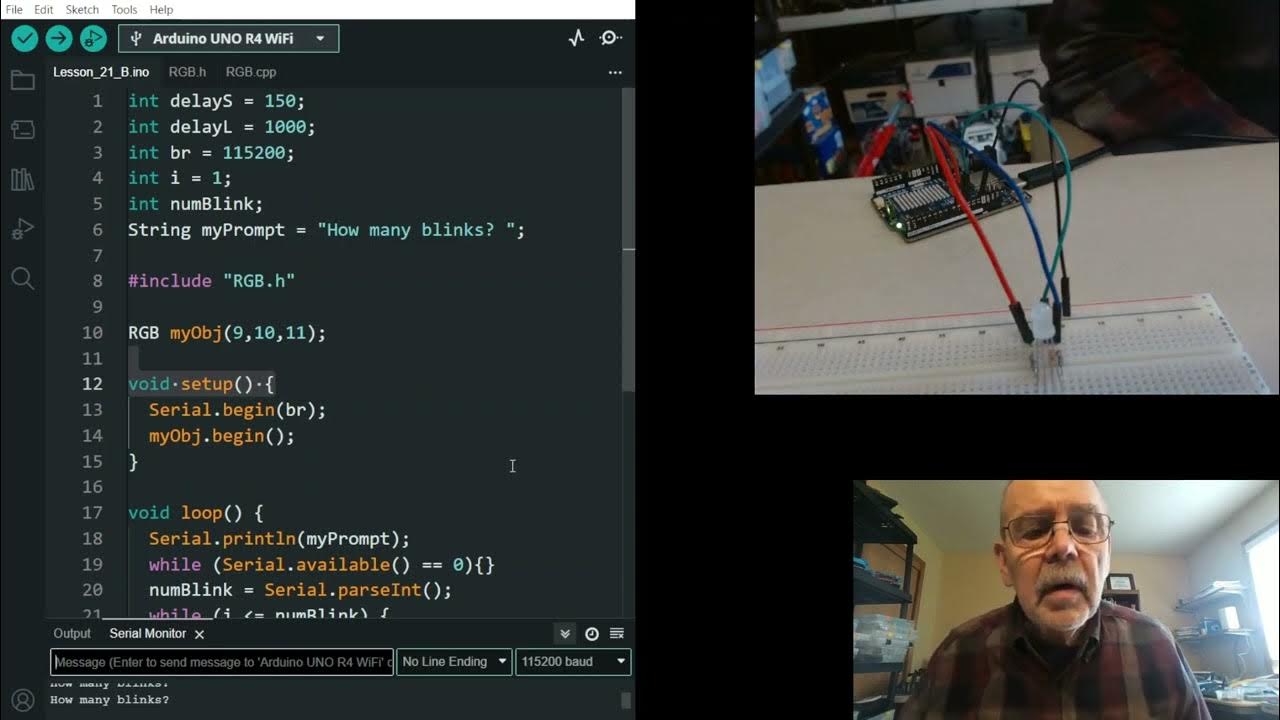
Task: Close the Serial Monitor tab
Action: coord(199,634)
